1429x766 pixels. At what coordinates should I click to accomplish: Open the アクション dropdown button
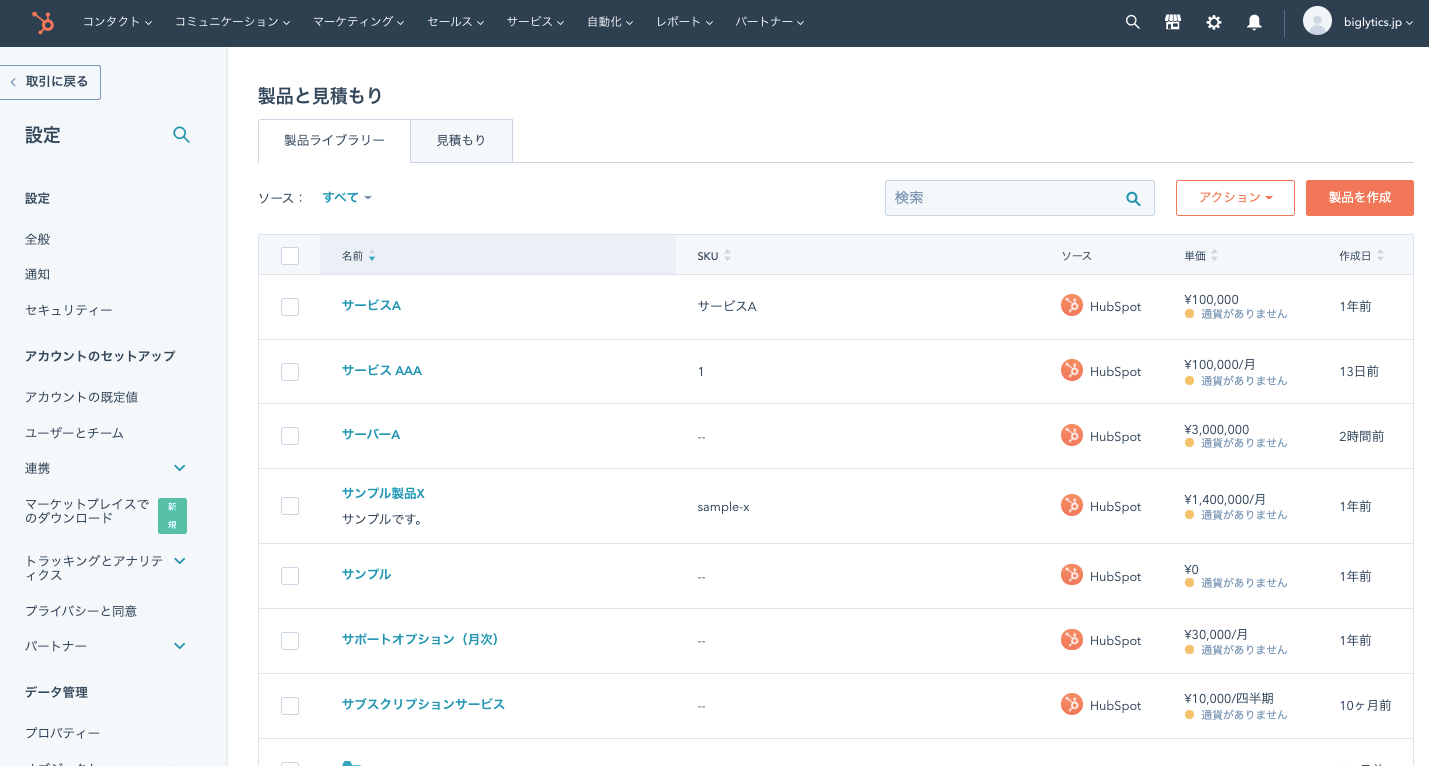(x=1235, y=198)
